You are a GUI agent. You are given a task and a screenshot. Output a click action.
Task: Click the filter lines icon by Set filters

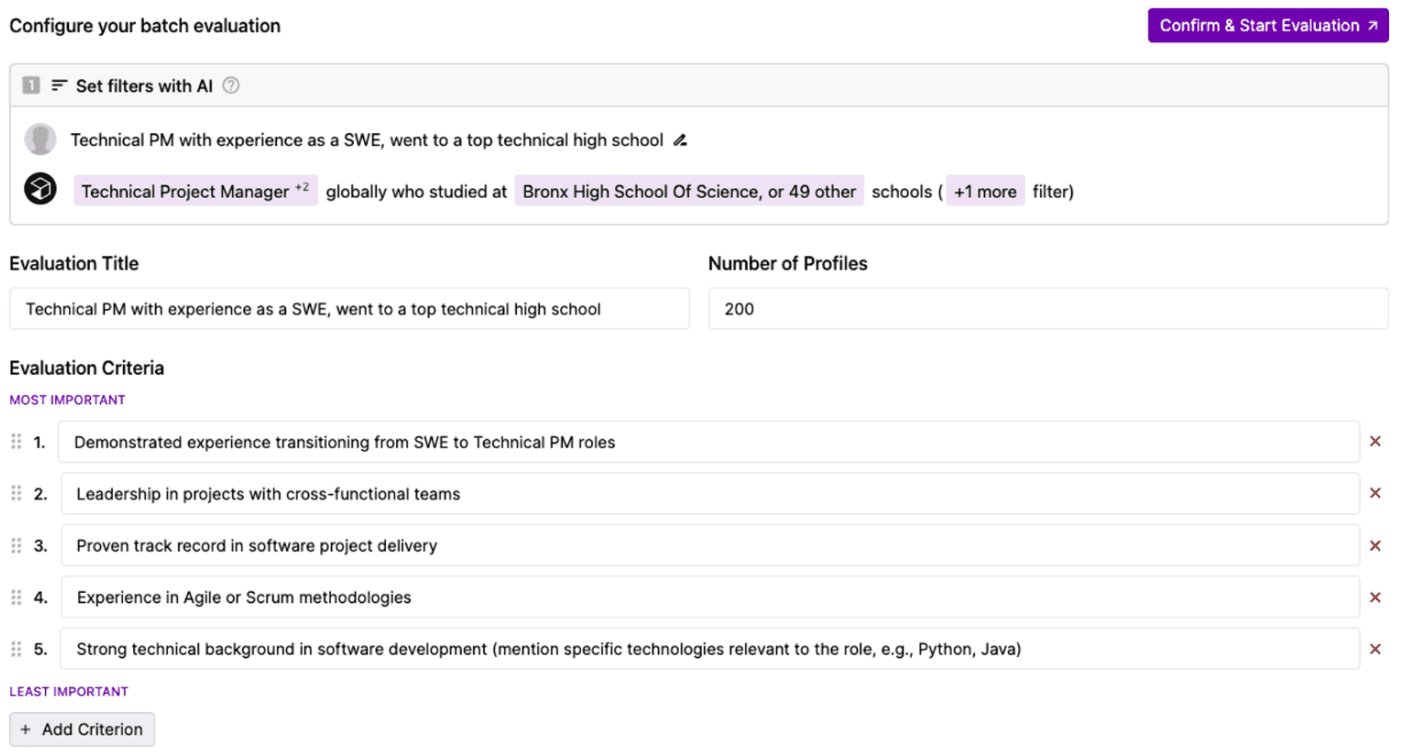click(x=60, y=86)
